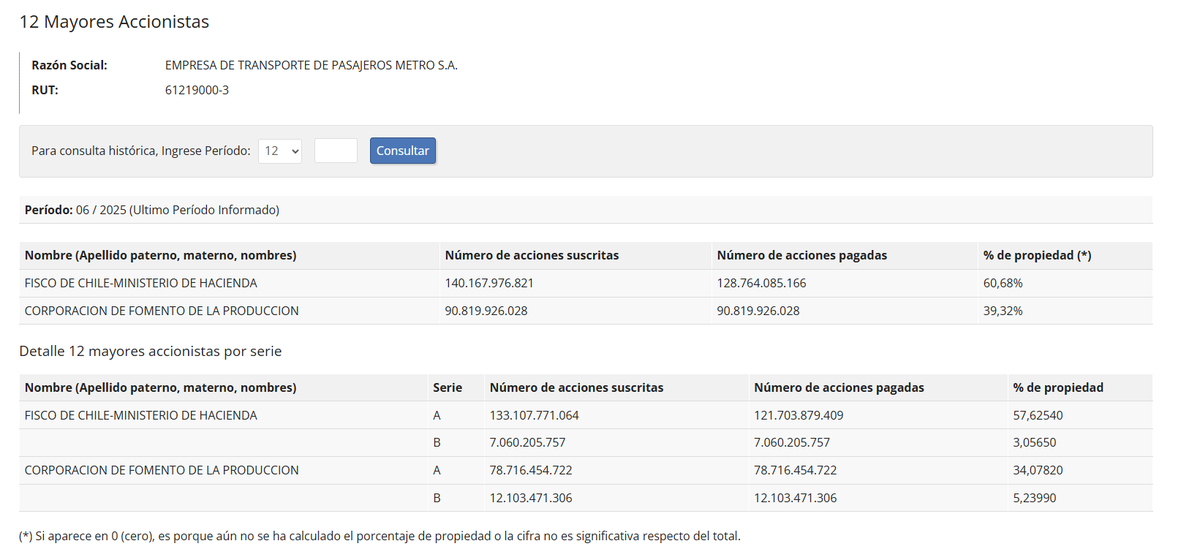Click subscribed shares value 12.103.471.306
Viewport: 1200px width, 549px height.
coord(531,498)
